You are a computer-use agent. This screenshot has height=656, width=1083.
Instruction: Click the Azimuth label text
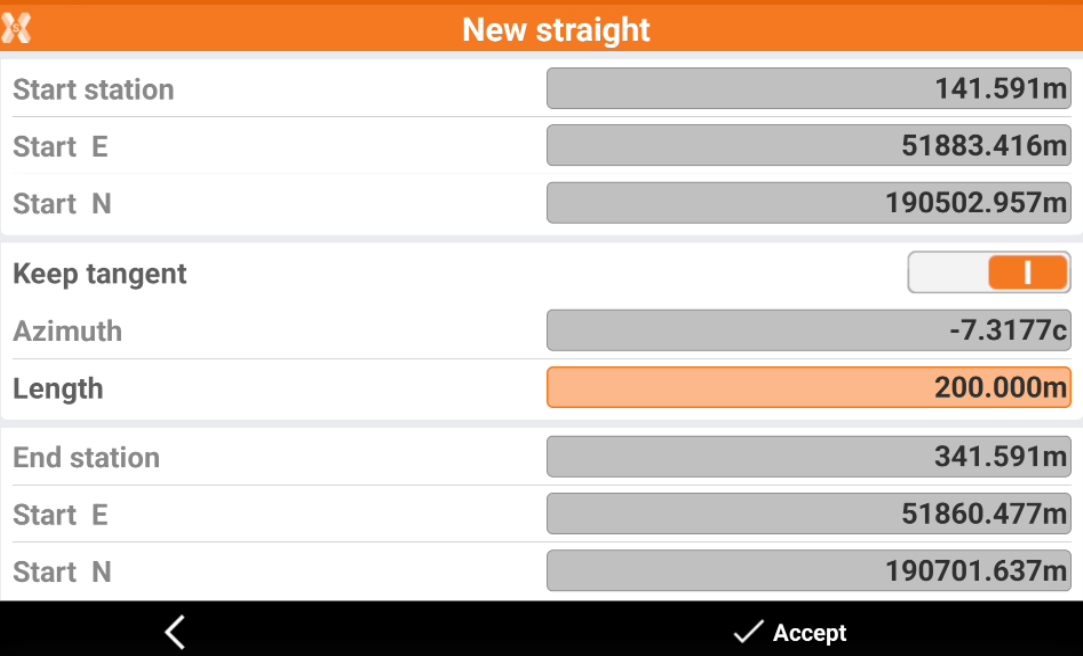(x=68, y=331)
